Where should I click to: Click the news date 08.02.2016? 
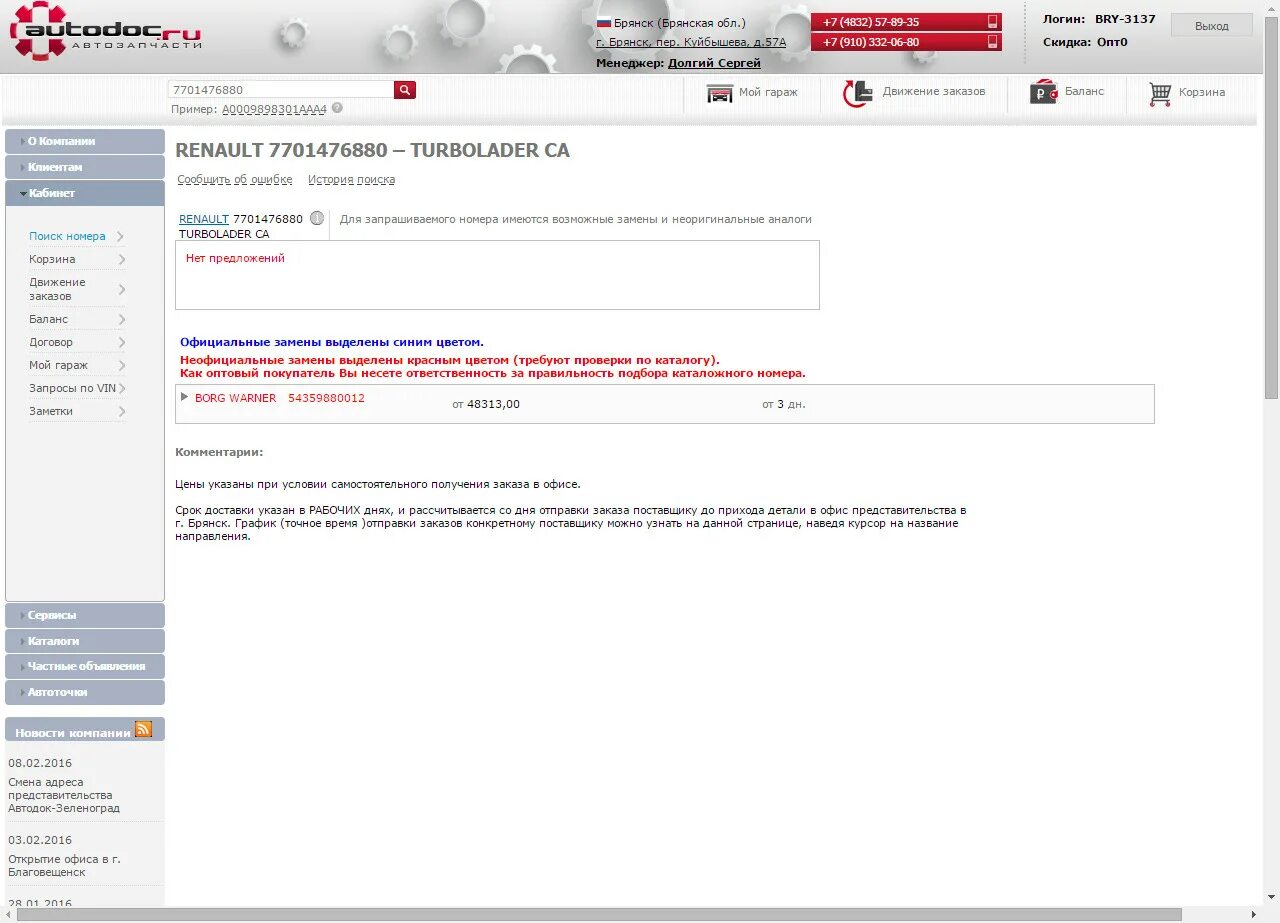pos(40,763)
